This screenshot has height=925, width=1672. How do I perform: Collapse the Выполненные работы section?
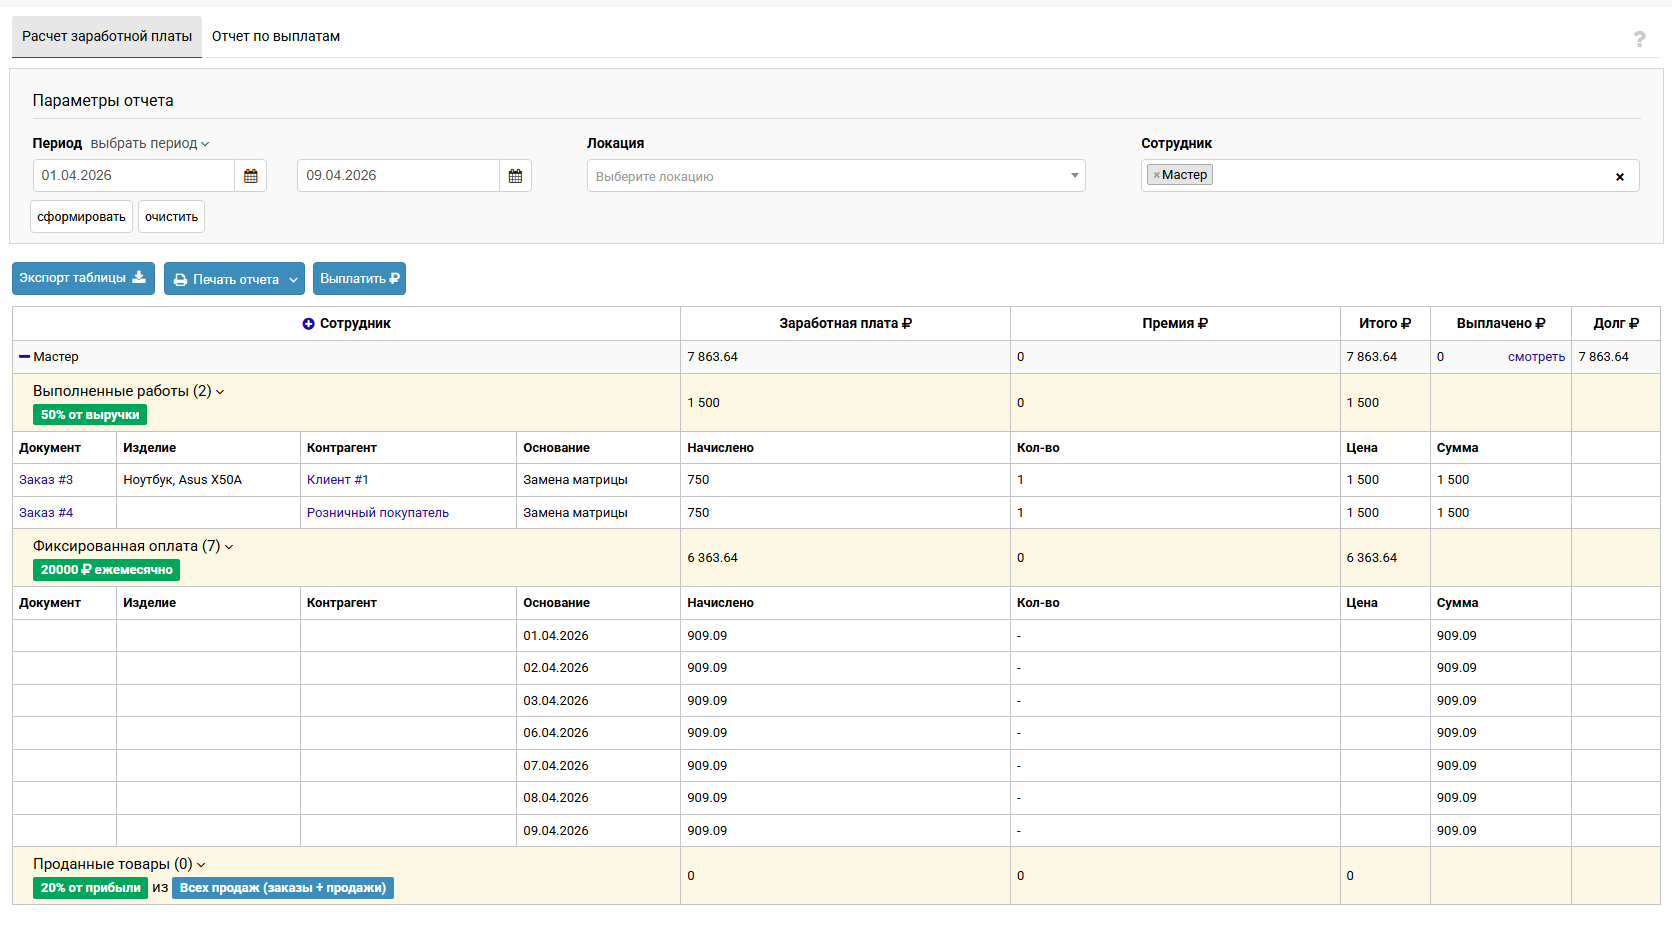point(128,391)
